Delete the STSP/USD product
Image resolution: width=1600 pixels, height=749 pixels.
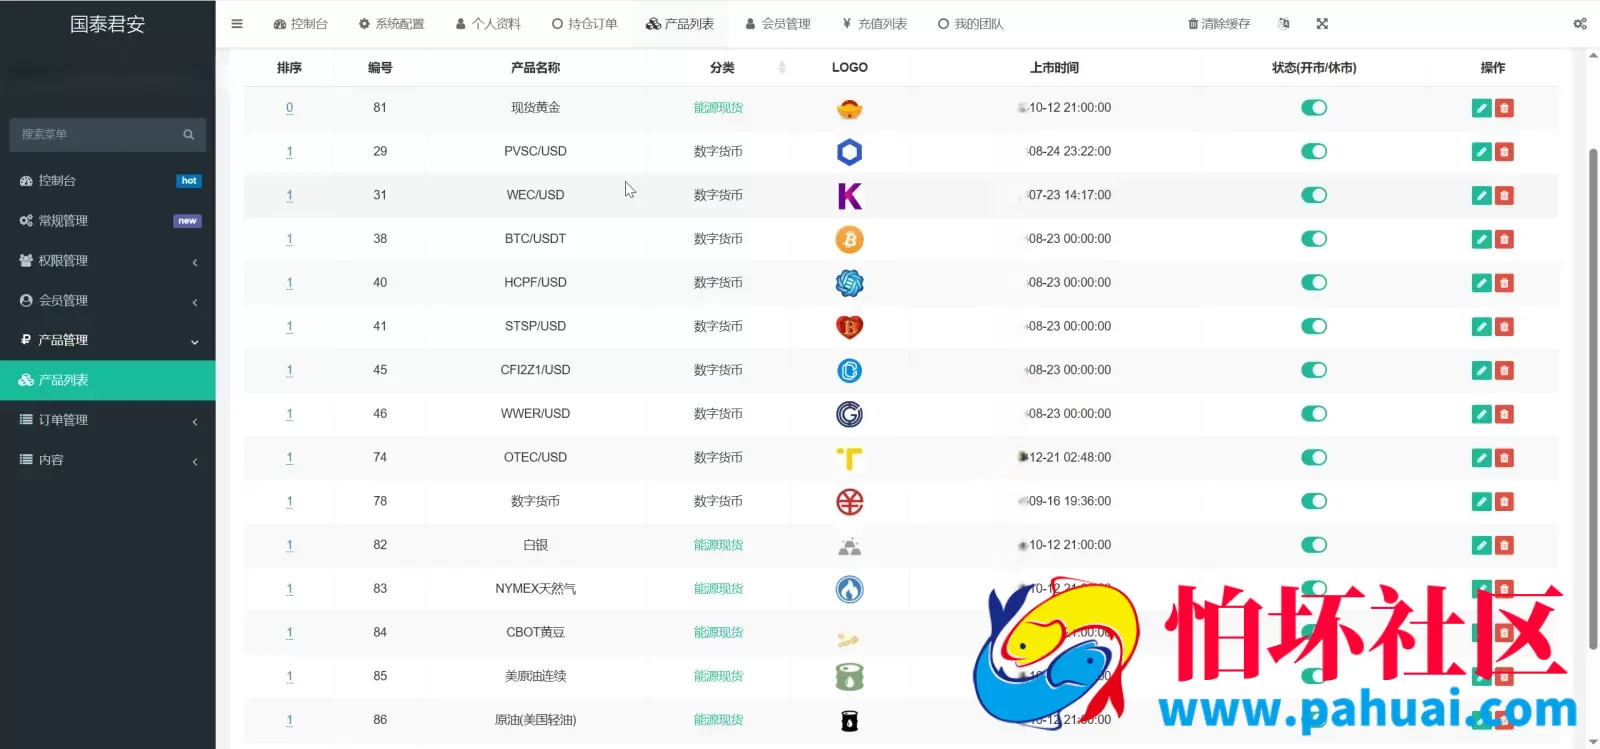click(1504, 327)
